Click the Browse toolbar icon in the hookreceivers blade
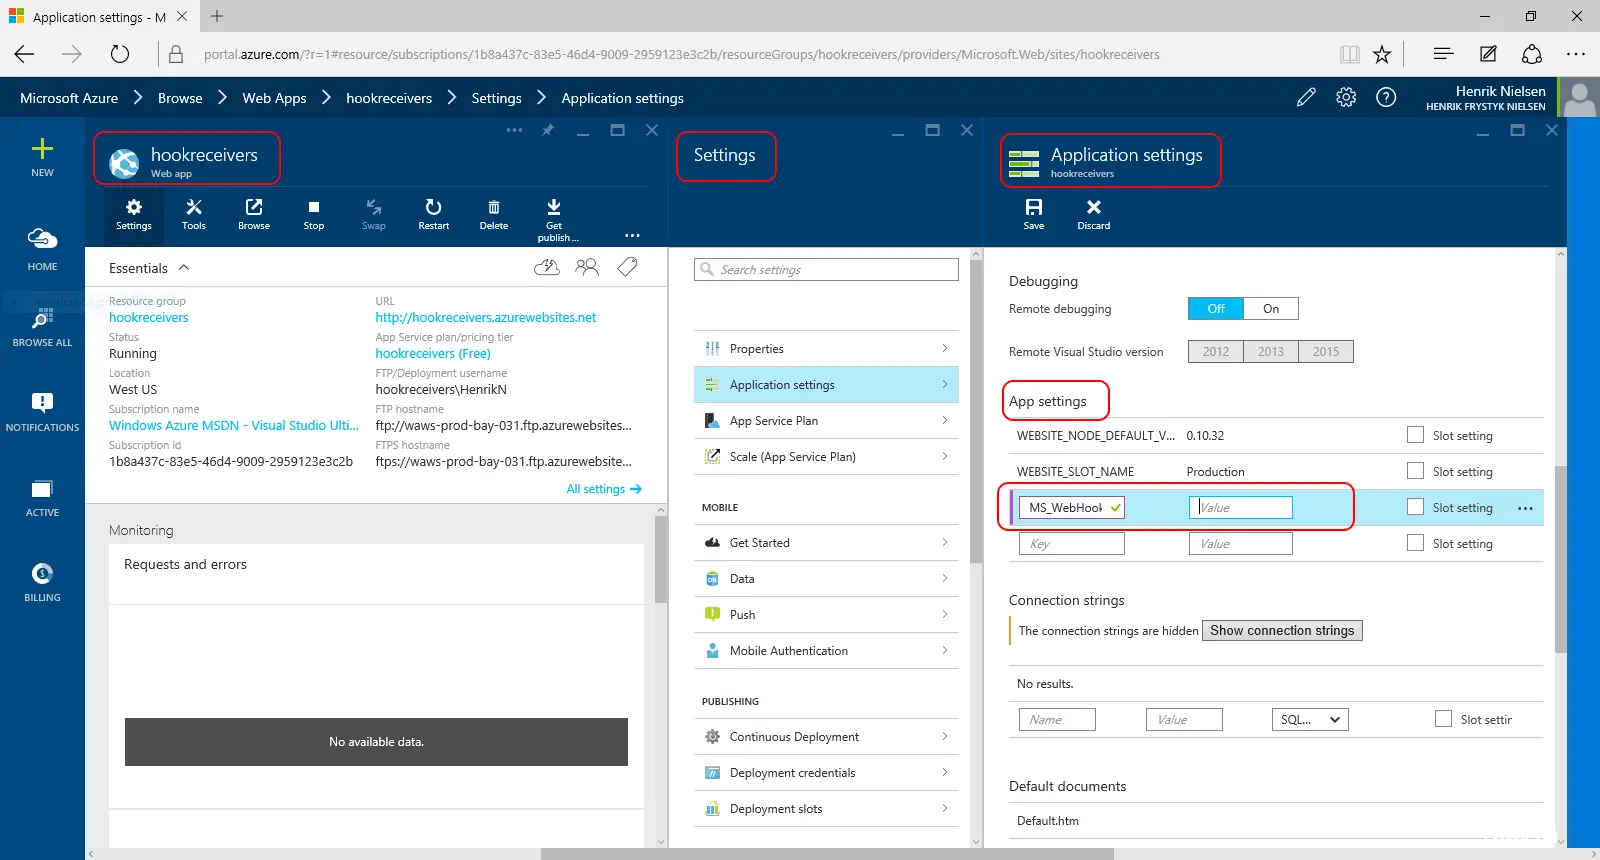Screen dimensions: 1600x860 point(254,214)
